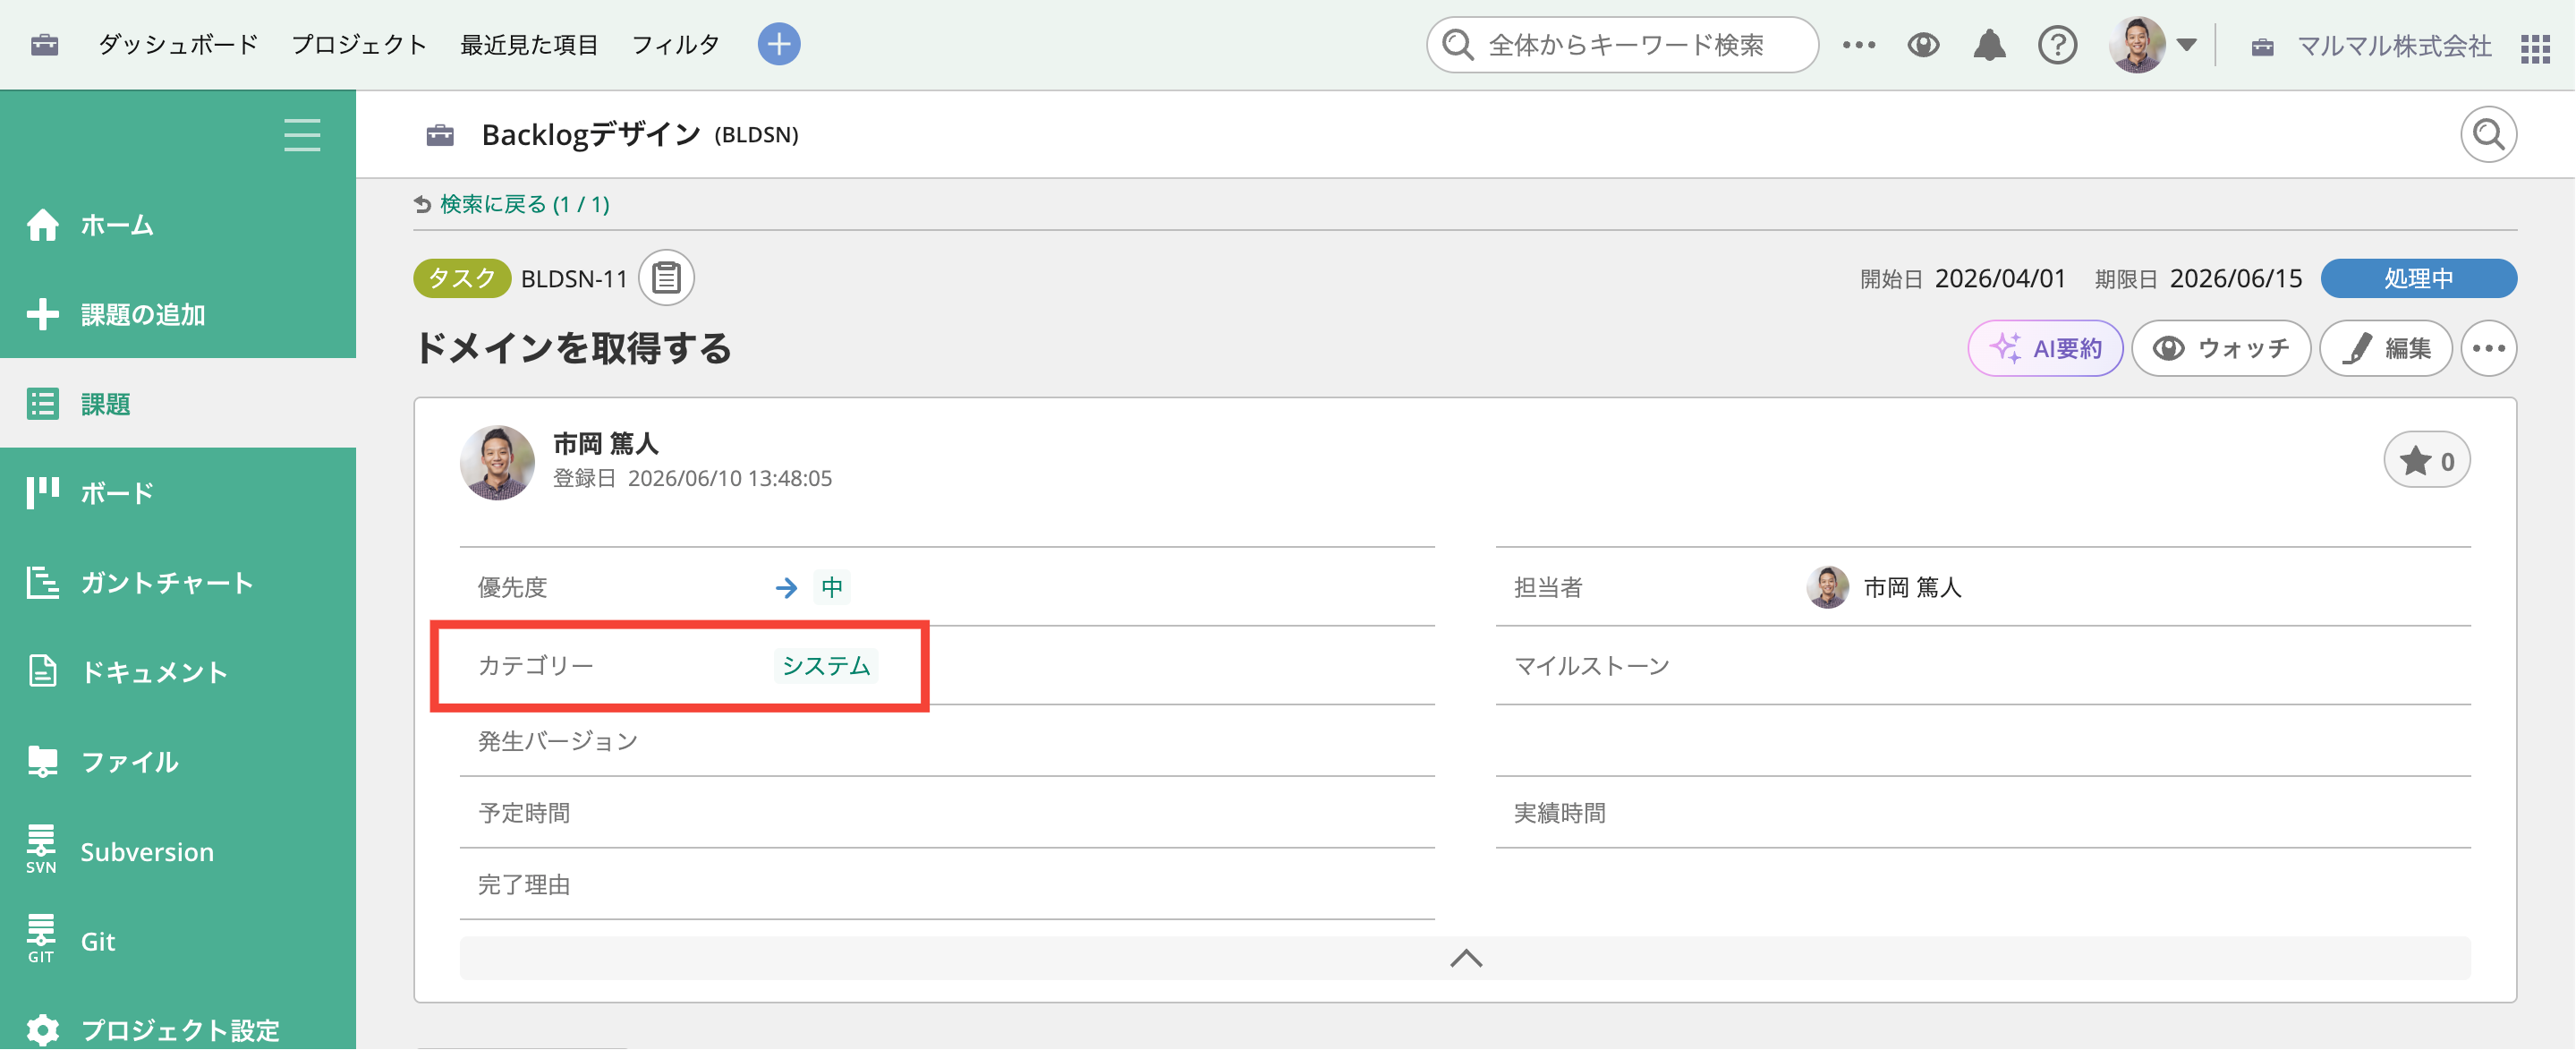
Task: Click the GIT icon
Action: point(41,939)
